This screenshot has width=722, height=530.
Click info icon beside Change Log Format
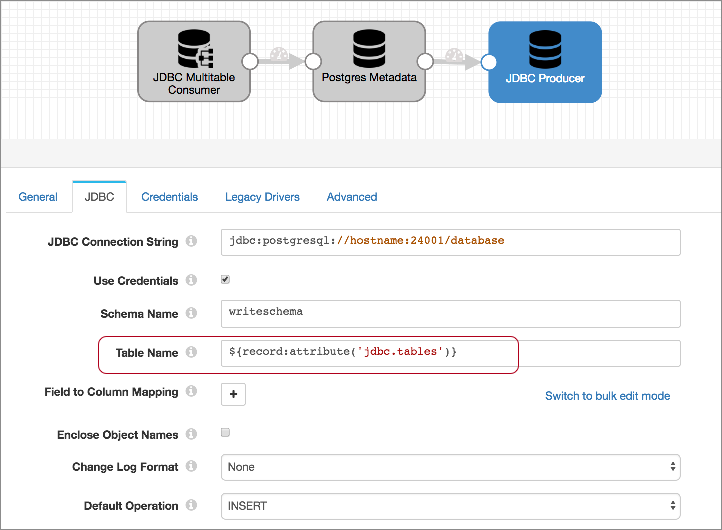click(x=191, y=467)
